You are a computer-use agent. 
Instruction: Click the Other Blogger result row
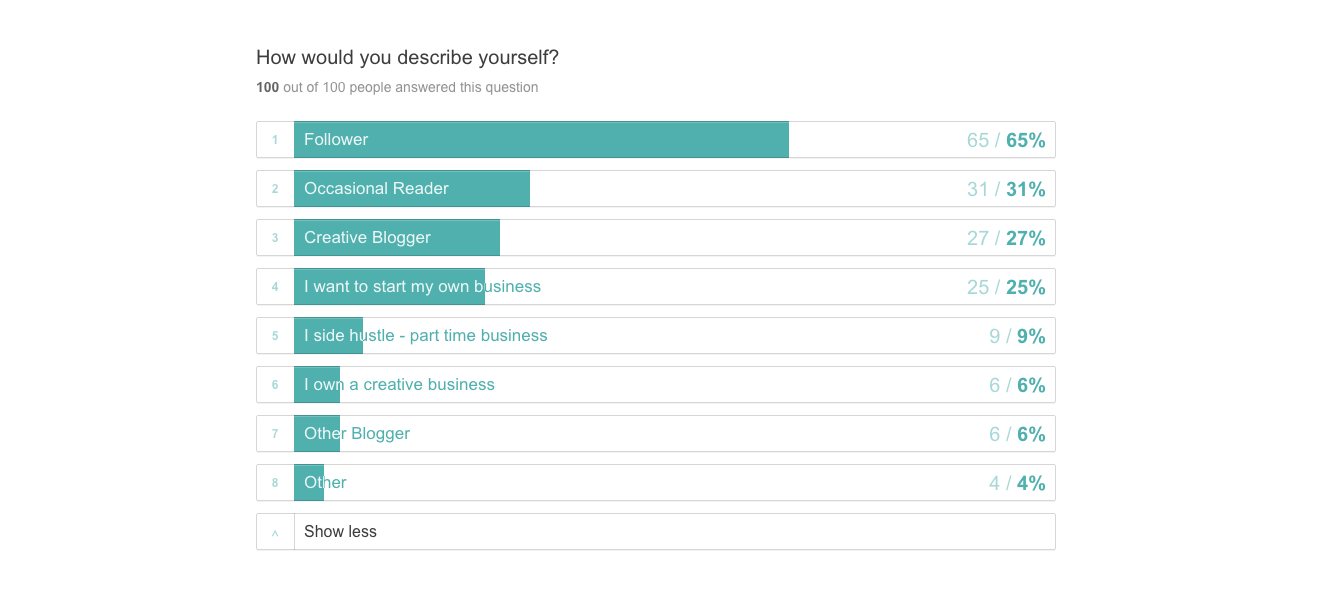[656, 434]
